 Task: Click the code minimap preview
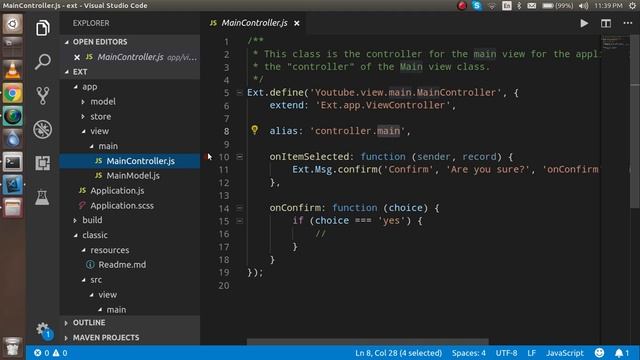point(615,43)
